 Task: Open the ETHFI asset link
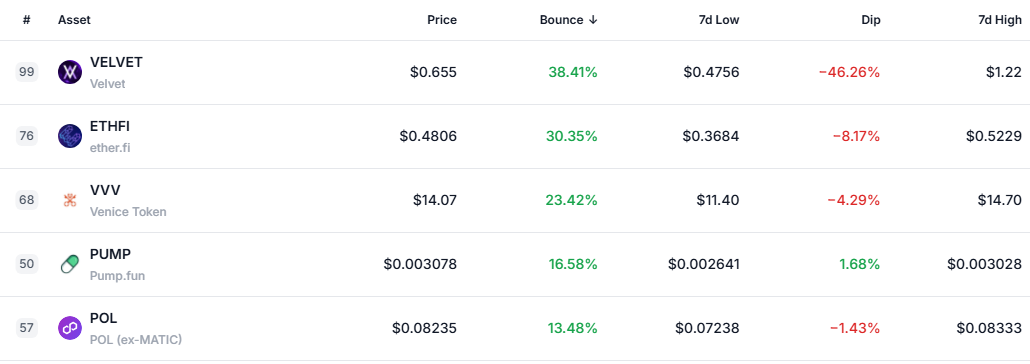tap(110, 126)
